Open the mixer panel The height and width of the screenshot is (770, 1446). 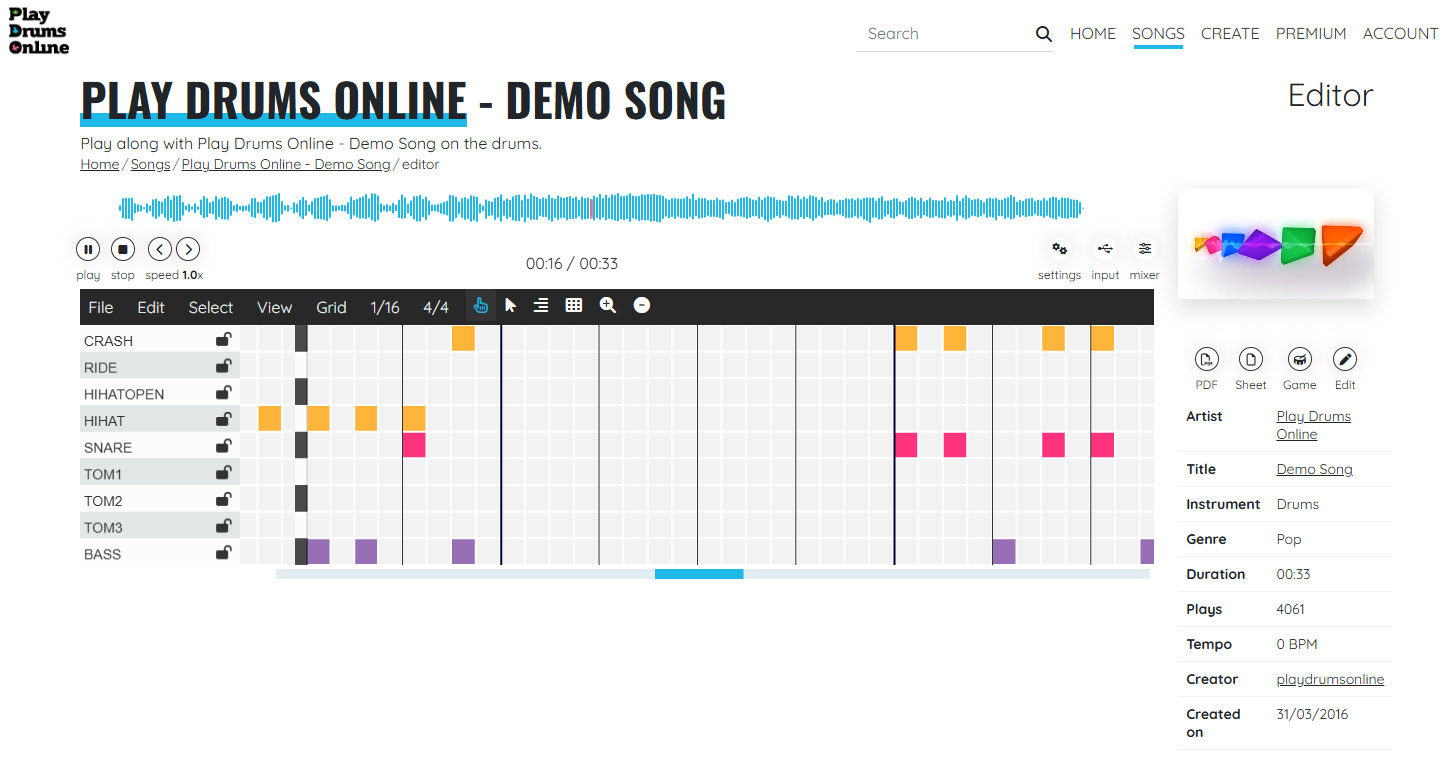1144,249
